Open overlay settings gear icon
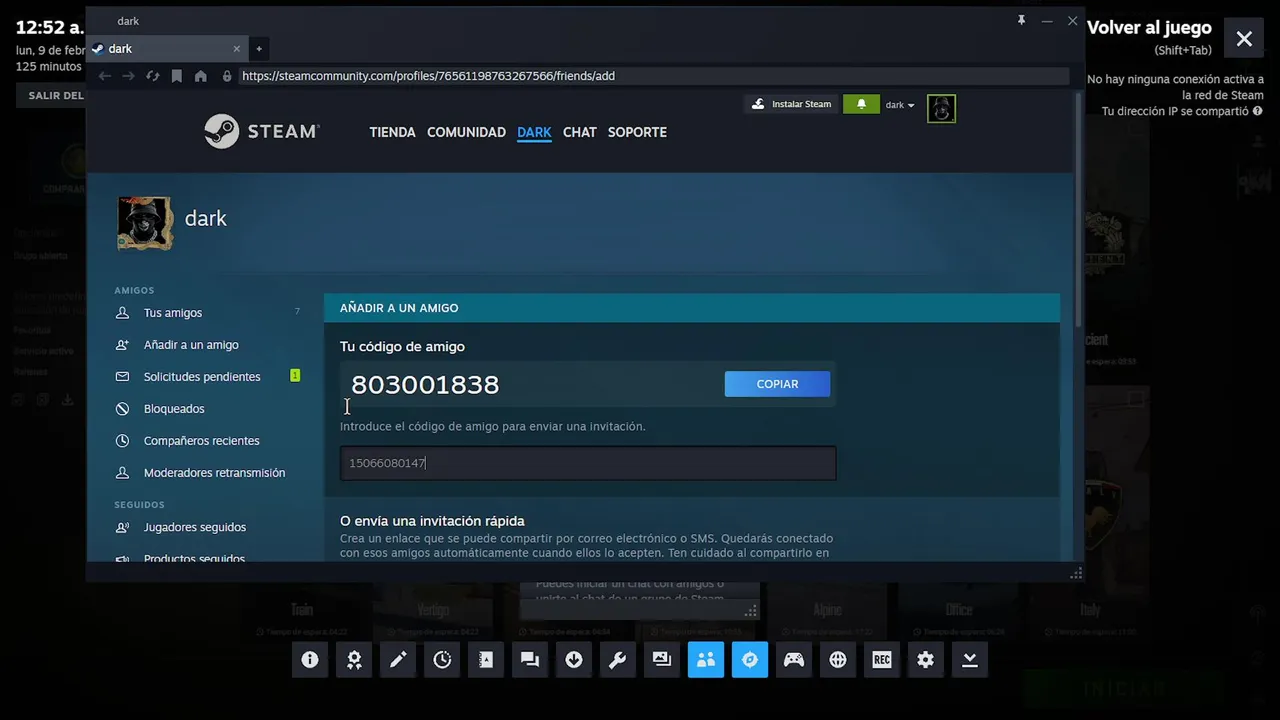 926,660
